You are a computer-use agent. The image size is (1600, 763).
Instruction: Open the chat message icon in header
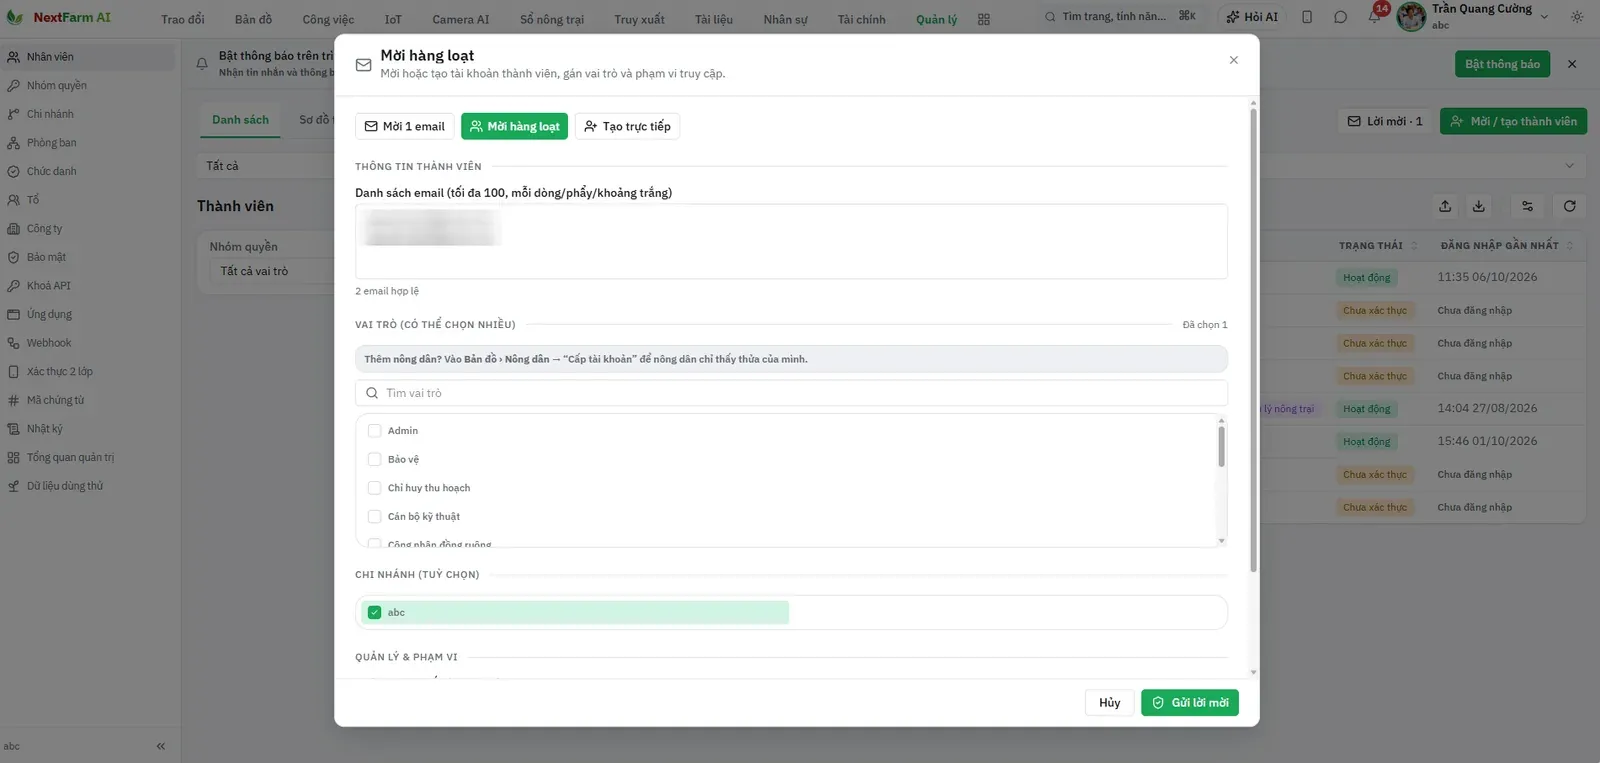click(x=1340, y=17)
